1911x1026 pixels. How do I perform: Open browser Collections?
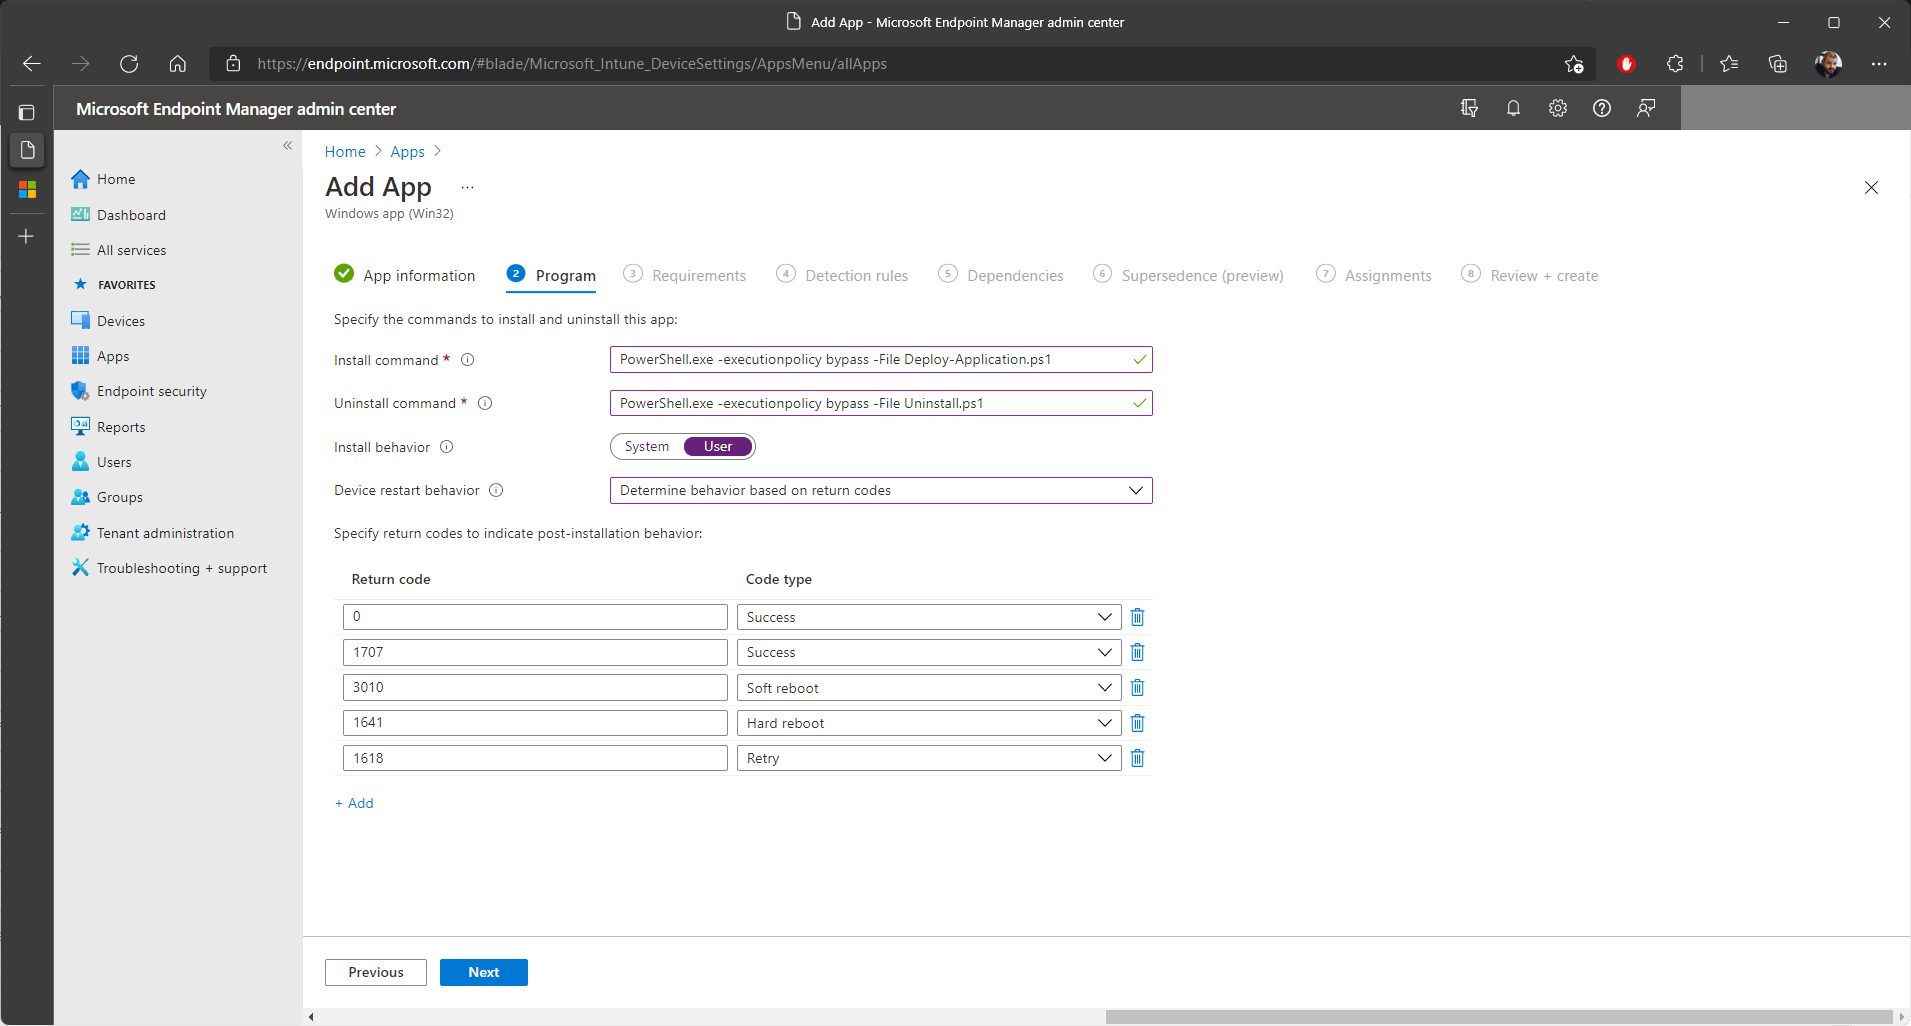1778,64
